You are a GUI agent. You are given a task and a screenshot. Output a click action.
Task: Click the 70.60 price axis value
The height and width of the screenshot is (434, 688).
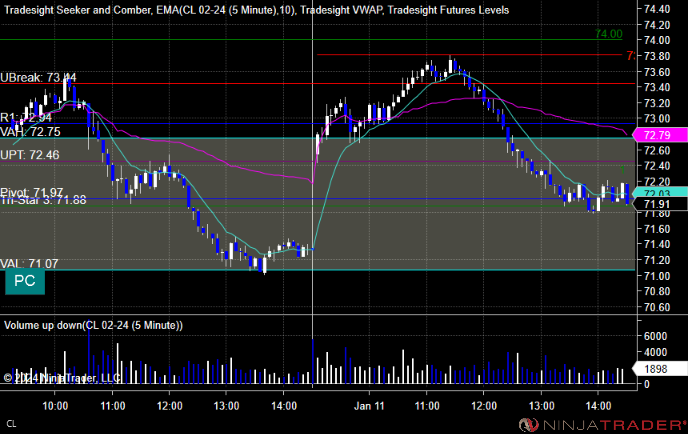[657, 307]
